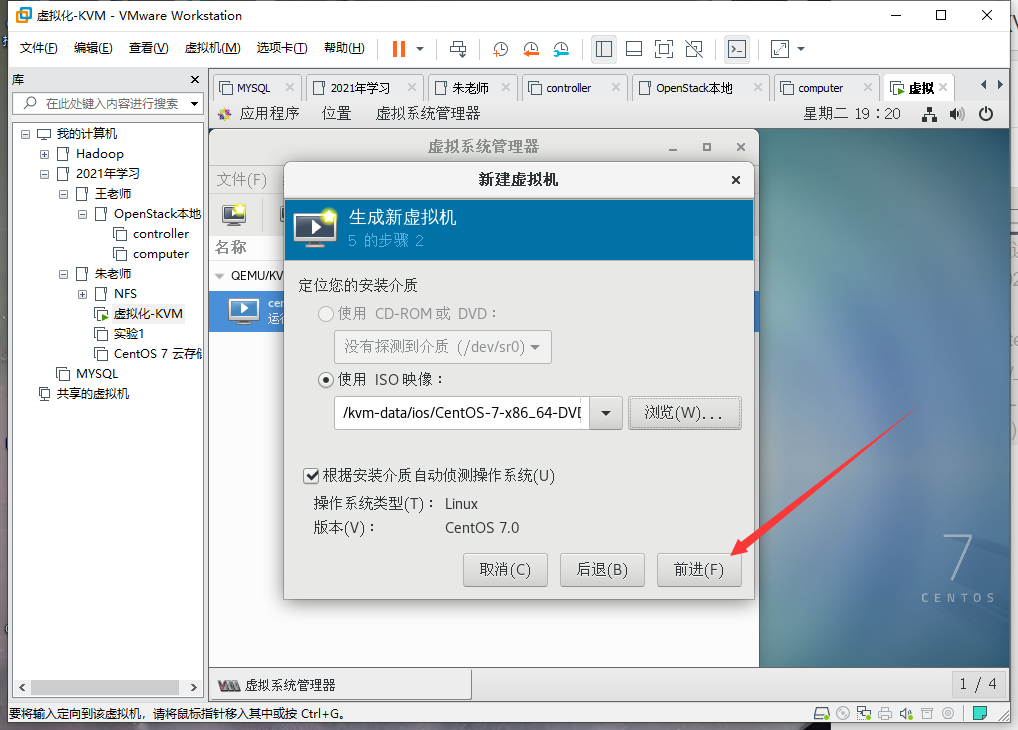The image size is (1018, 730).
Task: Click the Send Ctrl+Alt+Del toolbar icon
Action: (458, 49)
